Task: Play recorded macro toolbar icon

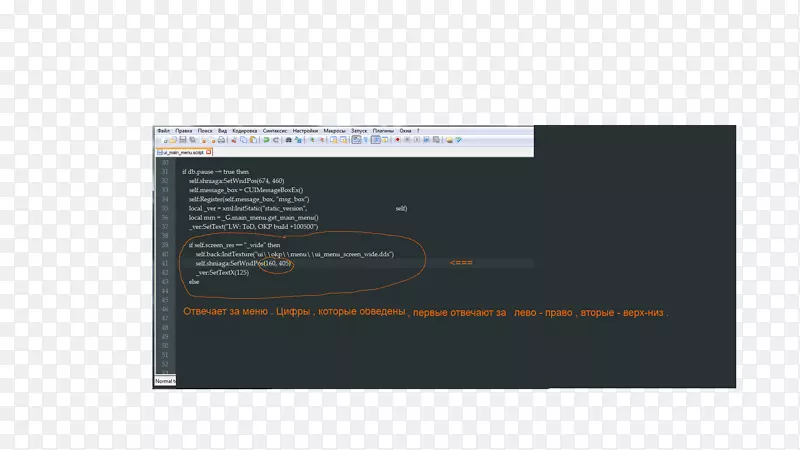Action: [417, 140]
